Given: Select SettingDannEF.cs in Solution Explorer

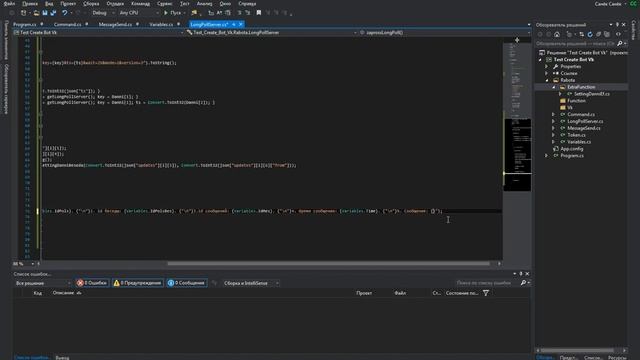Looking at the screenshot, I should tap(592, 94).
